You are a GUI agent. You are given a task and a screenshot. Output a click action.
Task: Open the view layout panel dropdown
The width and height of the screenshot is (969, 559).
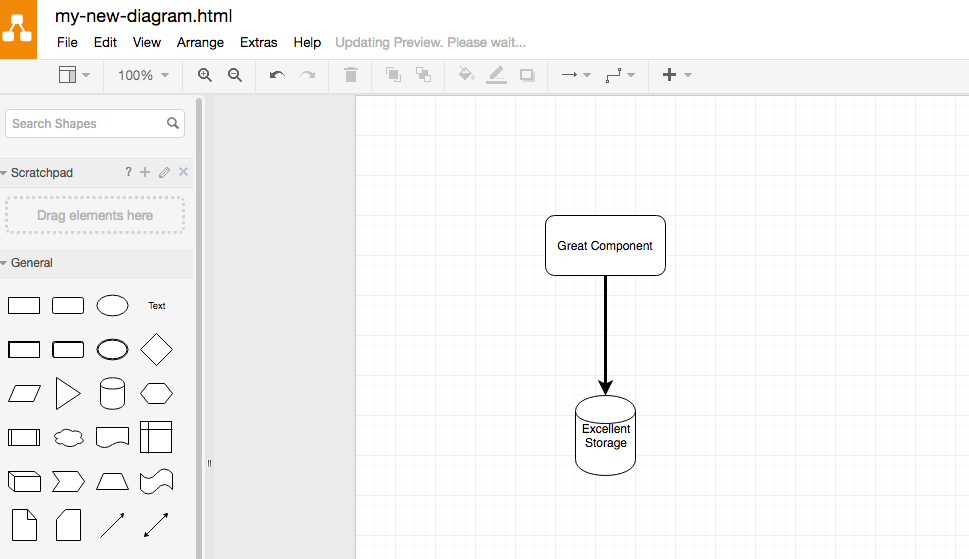[74, 75]
